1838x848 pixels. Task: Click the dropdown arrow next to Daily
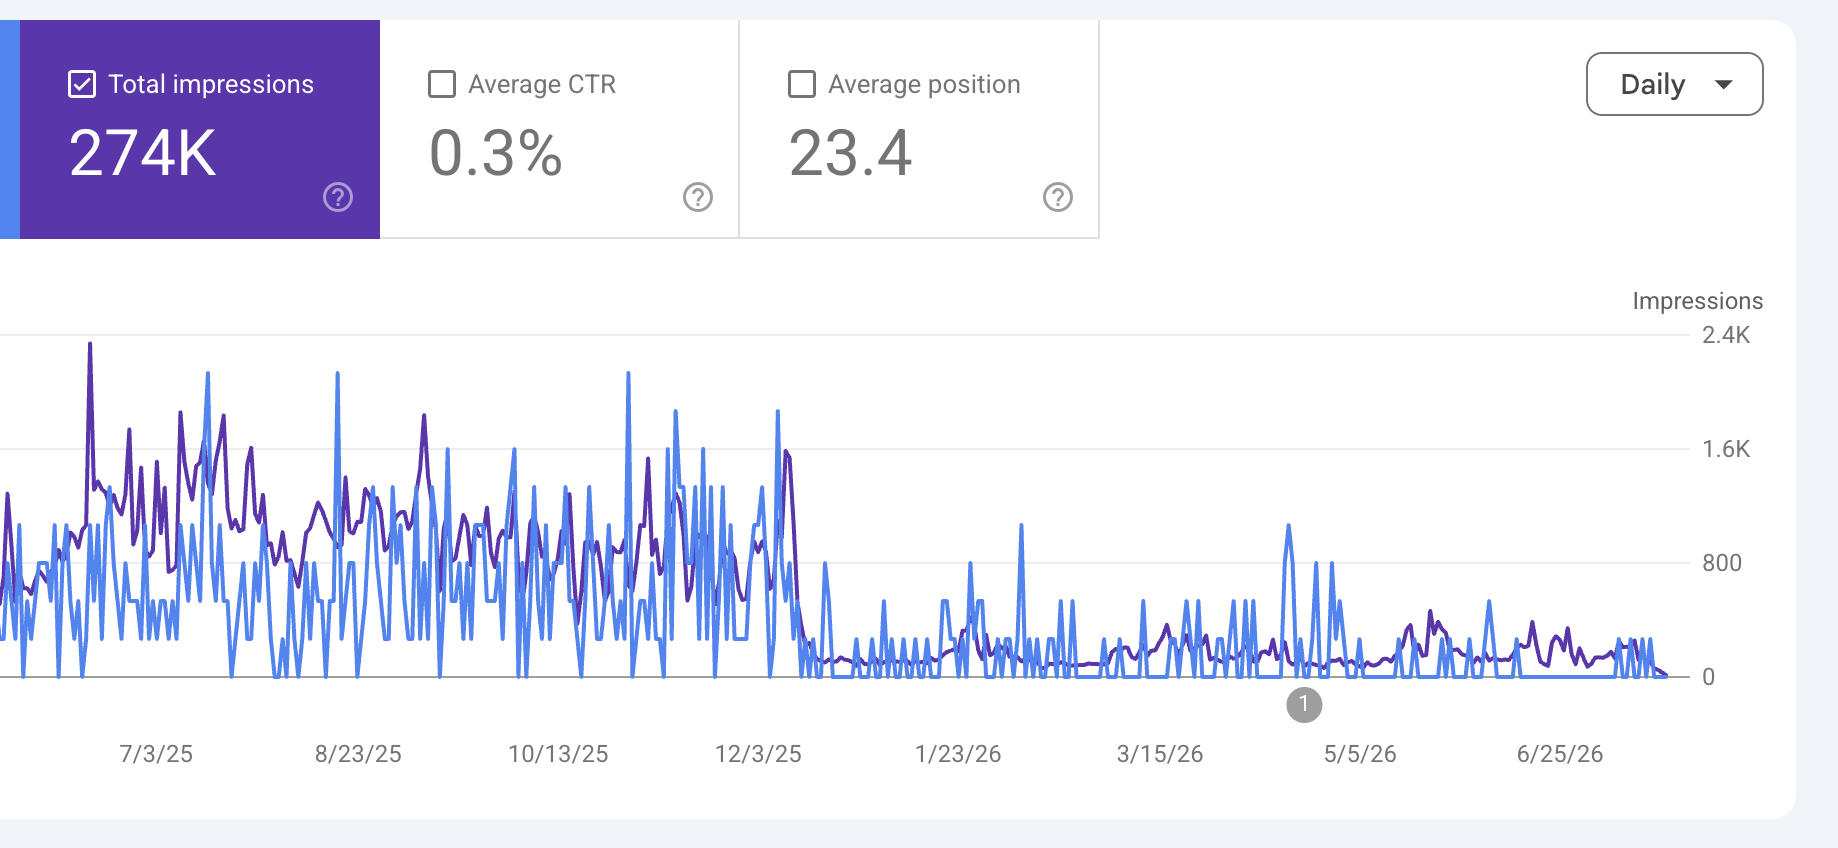pos(1724,84)
